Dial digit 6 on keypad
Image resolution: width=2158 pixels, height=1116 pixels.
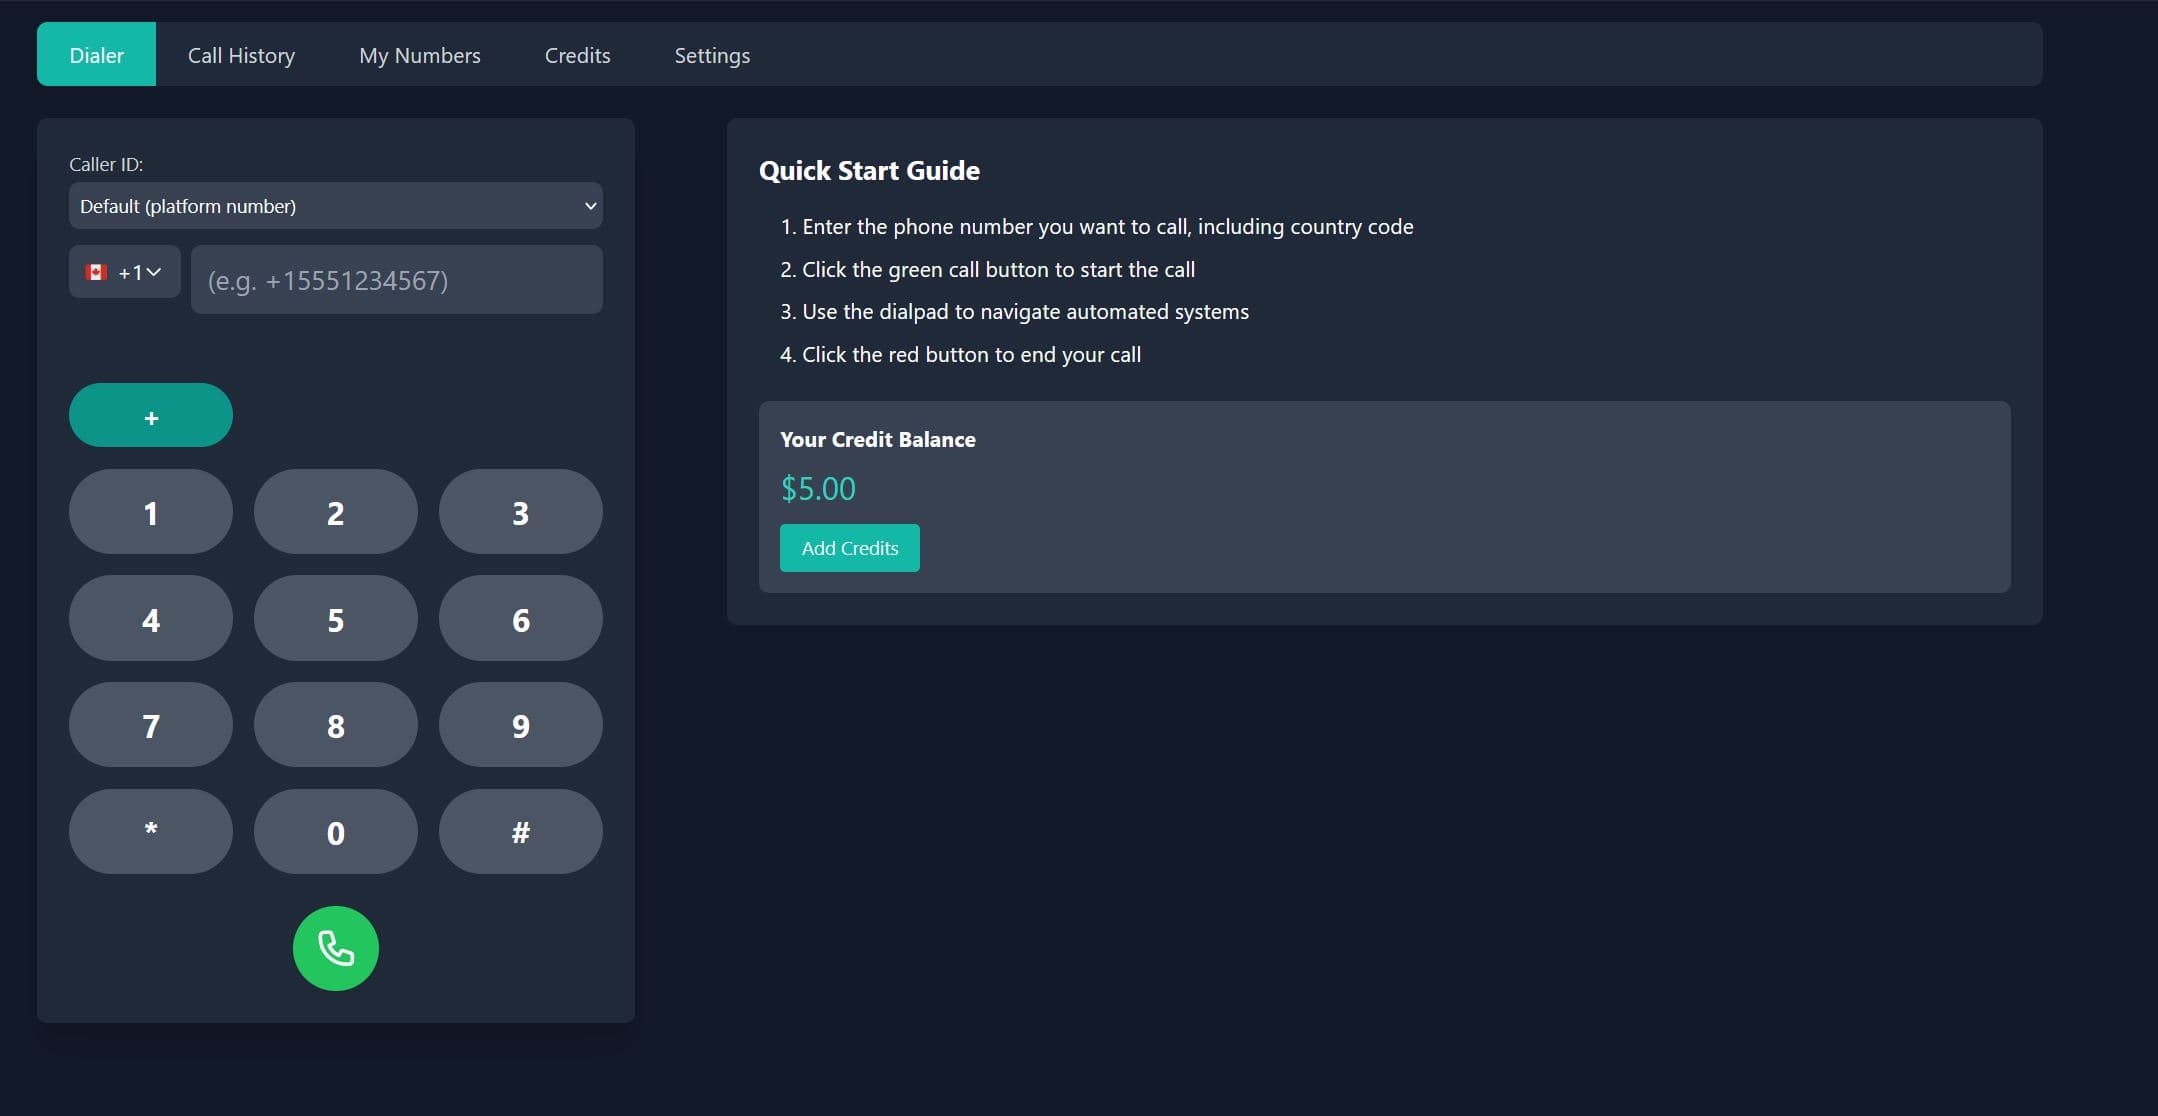point(520,618)
